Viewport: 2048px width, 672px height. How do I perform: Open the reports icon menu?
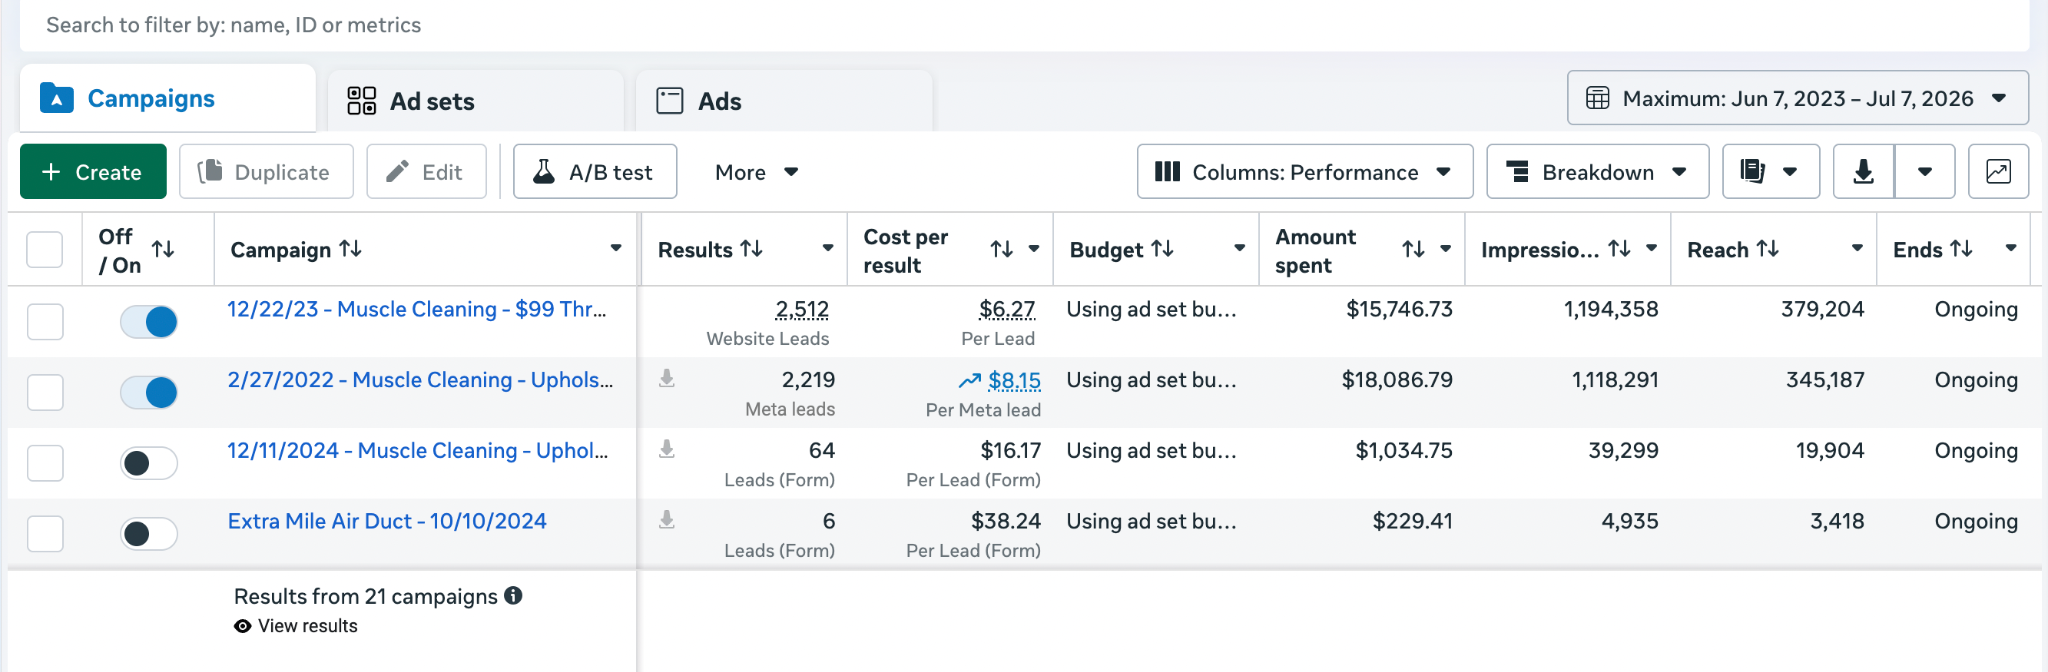pos(1770,172)
